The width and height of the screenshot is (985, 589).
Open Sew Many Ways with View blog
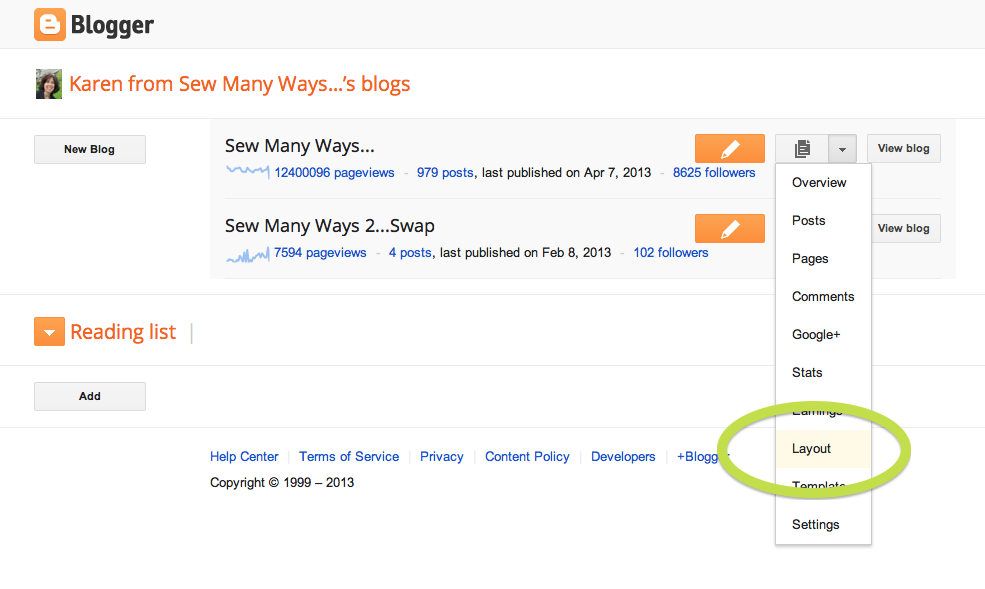(x=903, y=148)
